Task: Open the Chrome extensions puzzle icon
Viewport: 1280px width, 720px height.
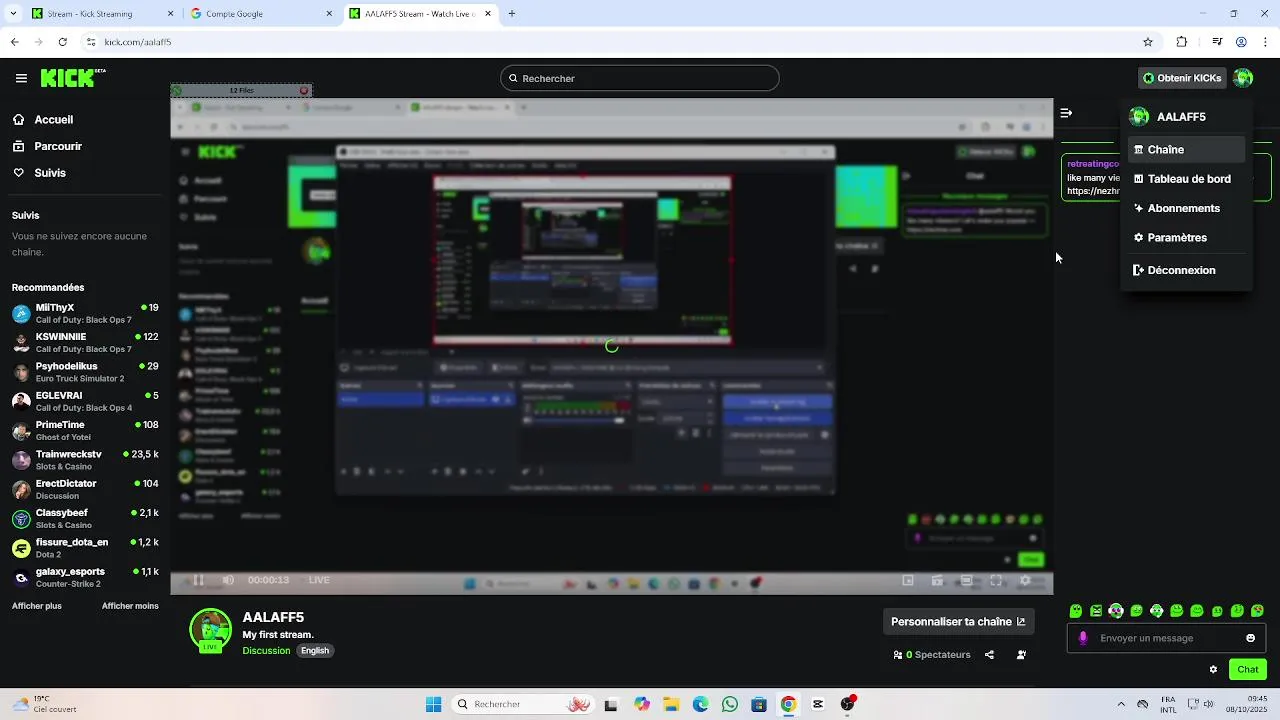Action: 1182,42
